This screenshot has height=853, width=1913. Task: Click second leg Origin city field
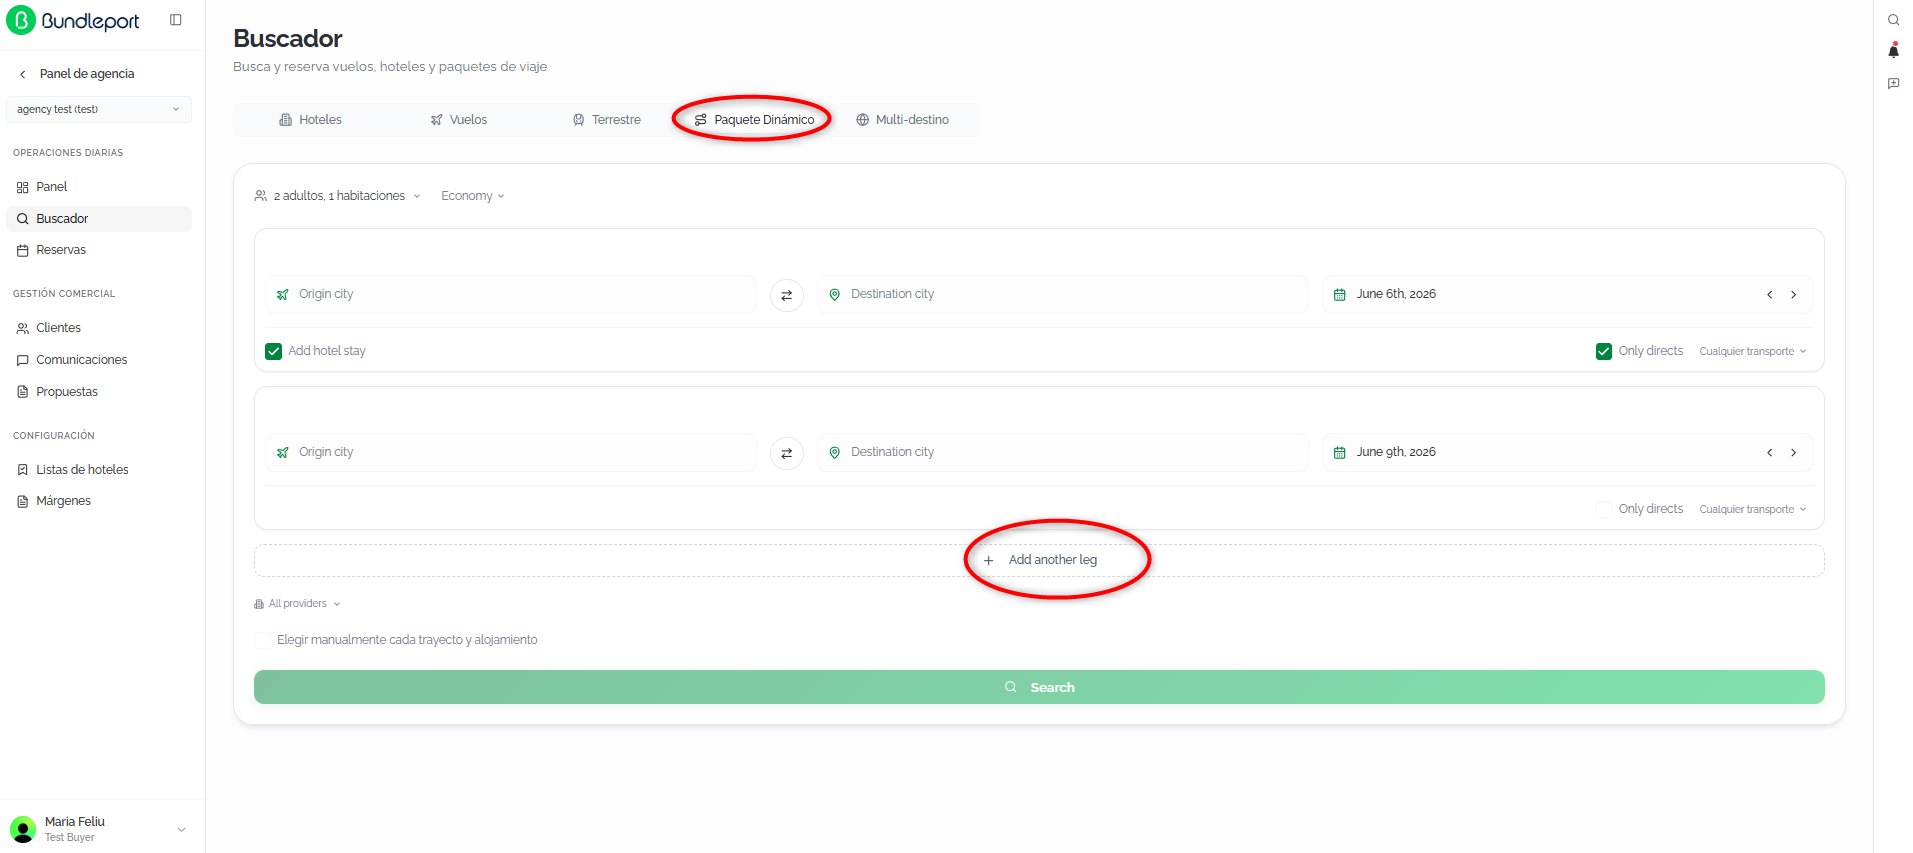tap(511, 453)
